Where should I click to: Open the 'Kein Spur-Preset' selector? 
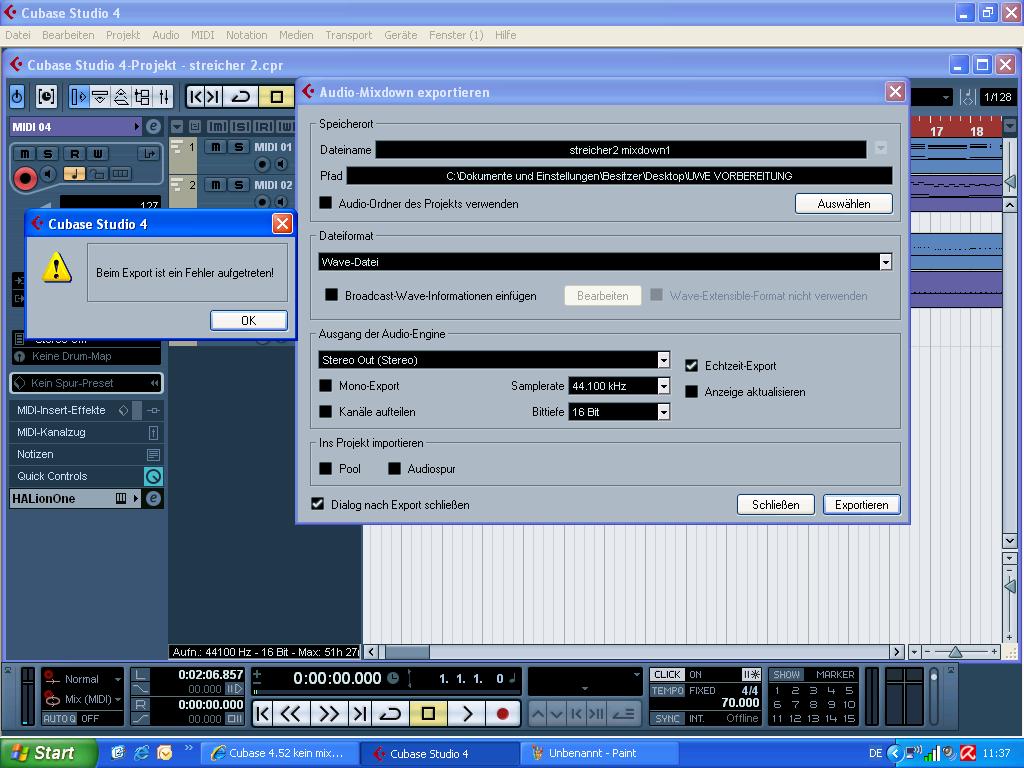[x=86, y=383]
